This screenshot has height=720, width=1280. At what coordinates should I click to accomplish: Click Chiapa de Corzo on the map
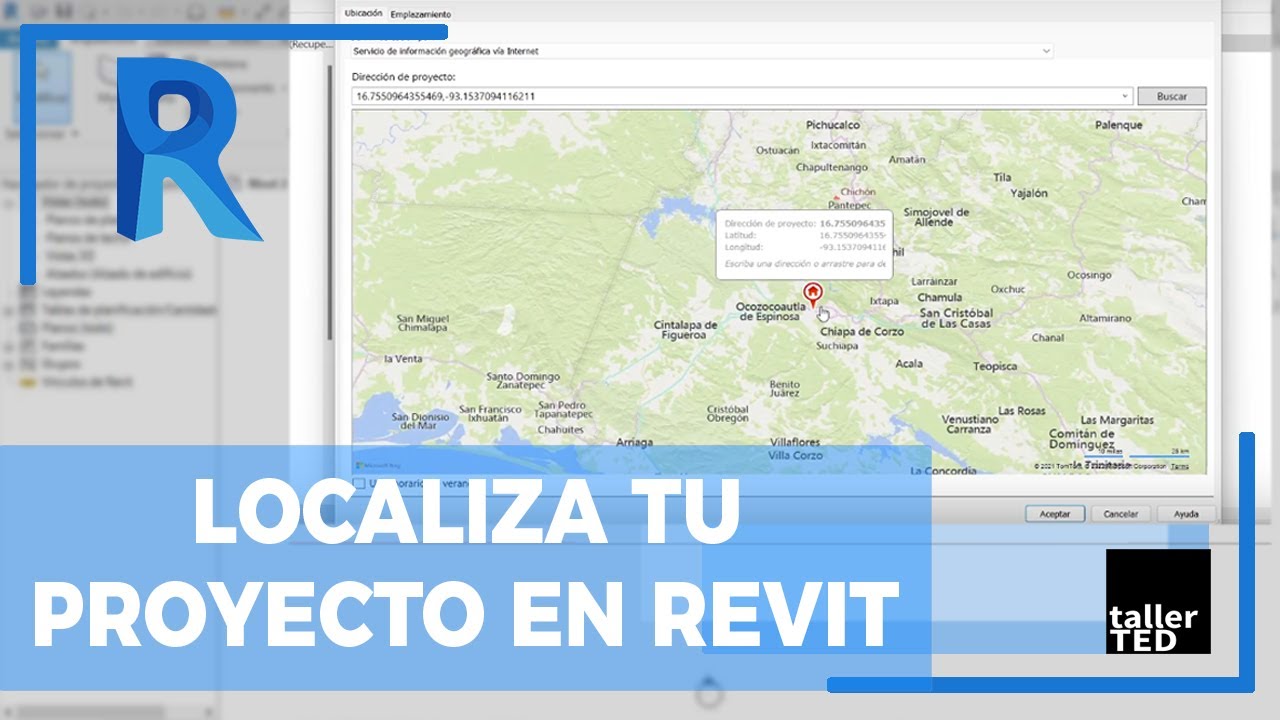(861, 331)
